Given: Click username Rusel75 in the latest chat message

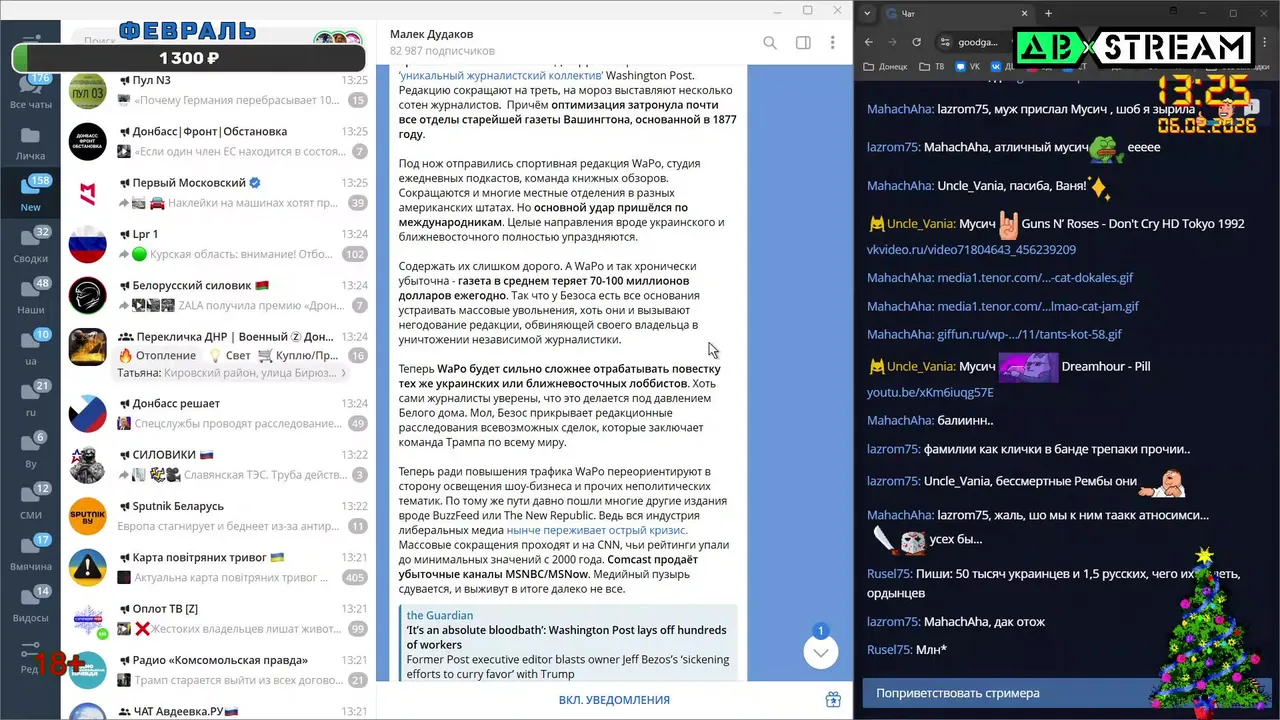Looking at the screenshot, I should tap(889, 650).
